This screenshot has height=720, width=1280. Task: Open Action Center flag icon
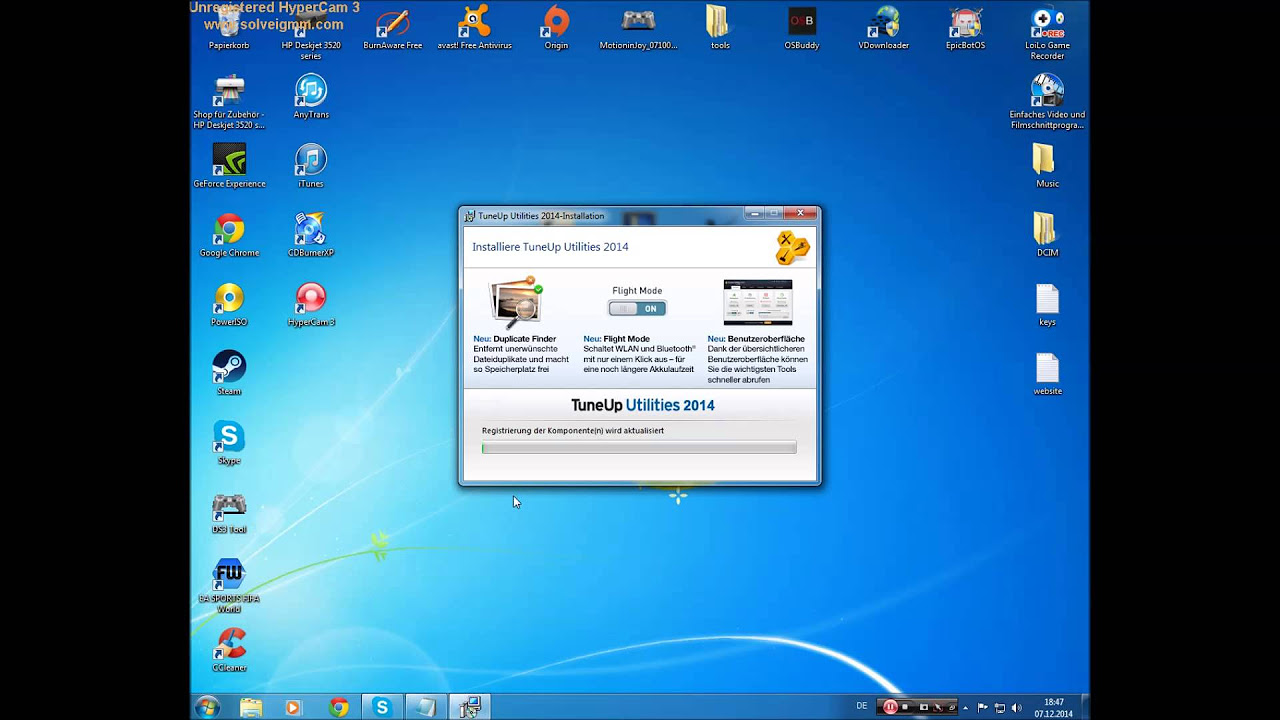tap(983, 707)
